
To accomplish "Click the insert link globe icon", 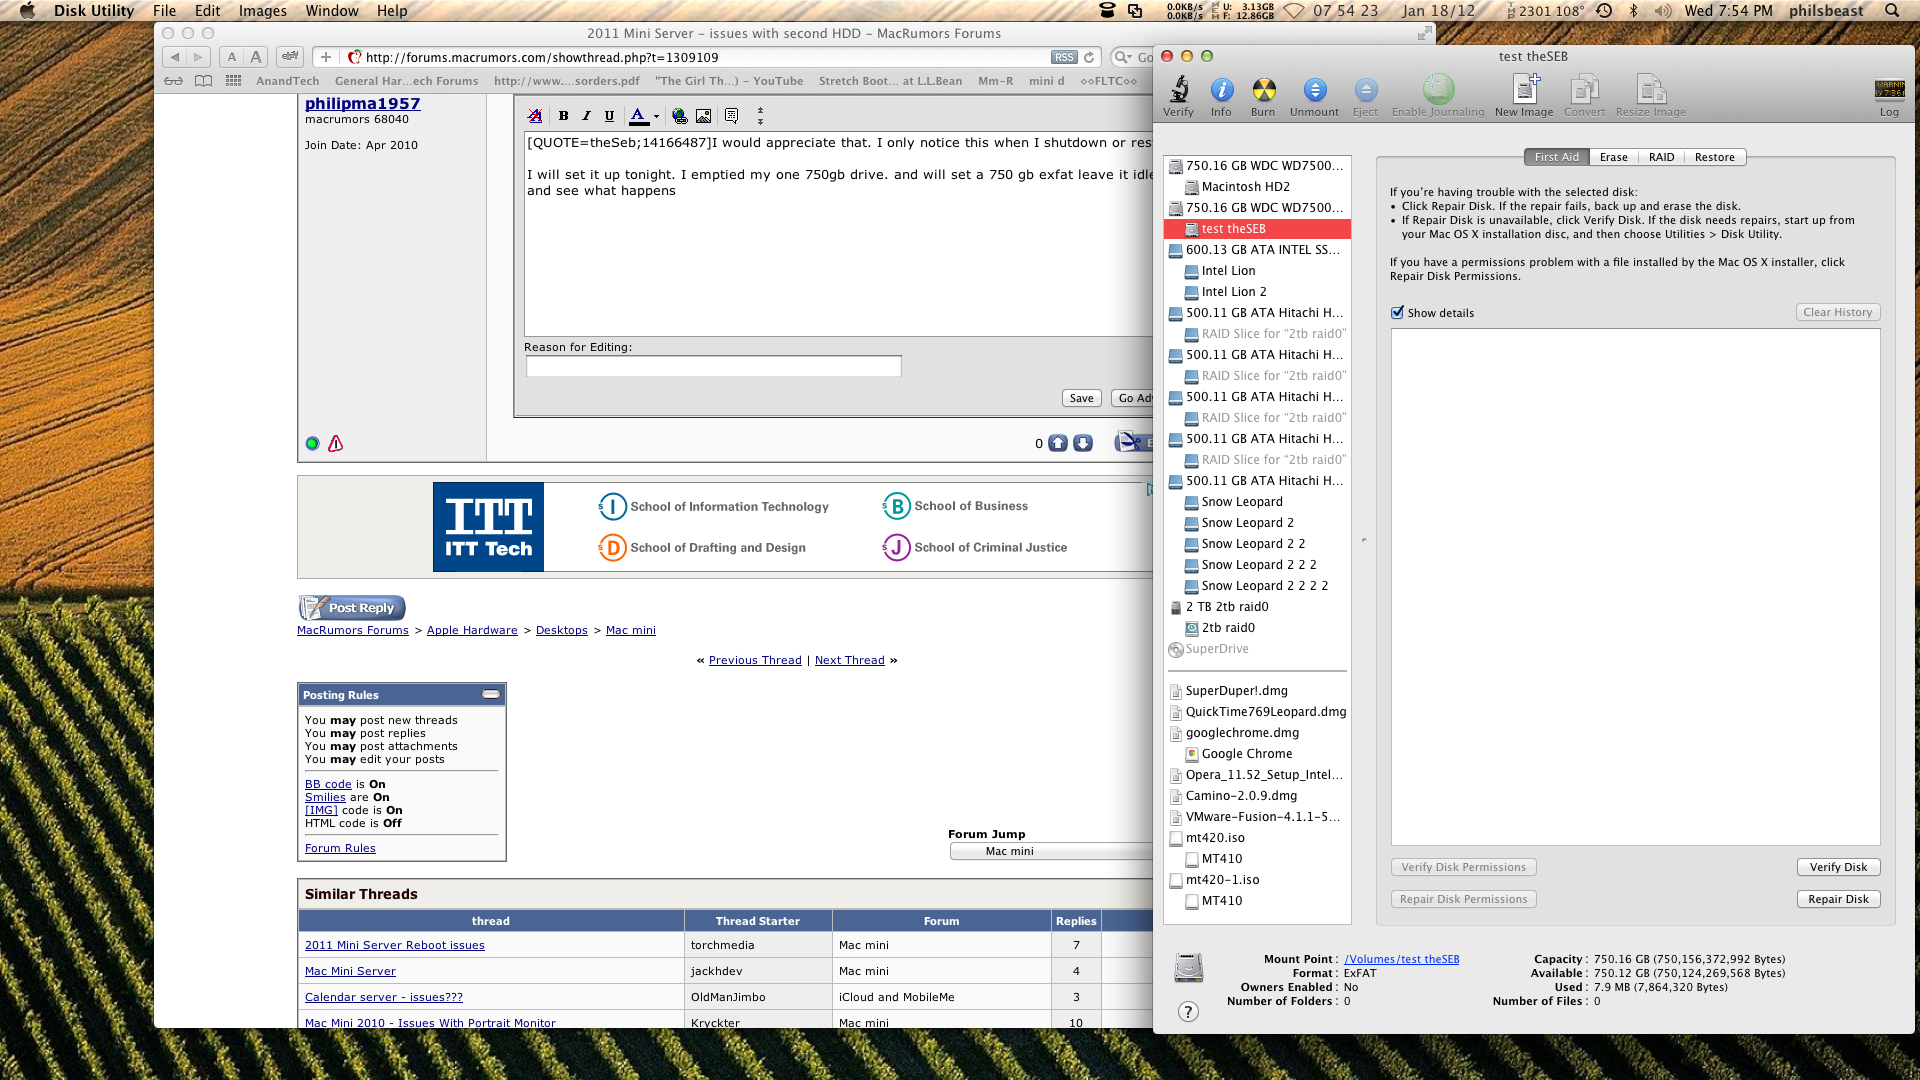I will click(680, 116).
